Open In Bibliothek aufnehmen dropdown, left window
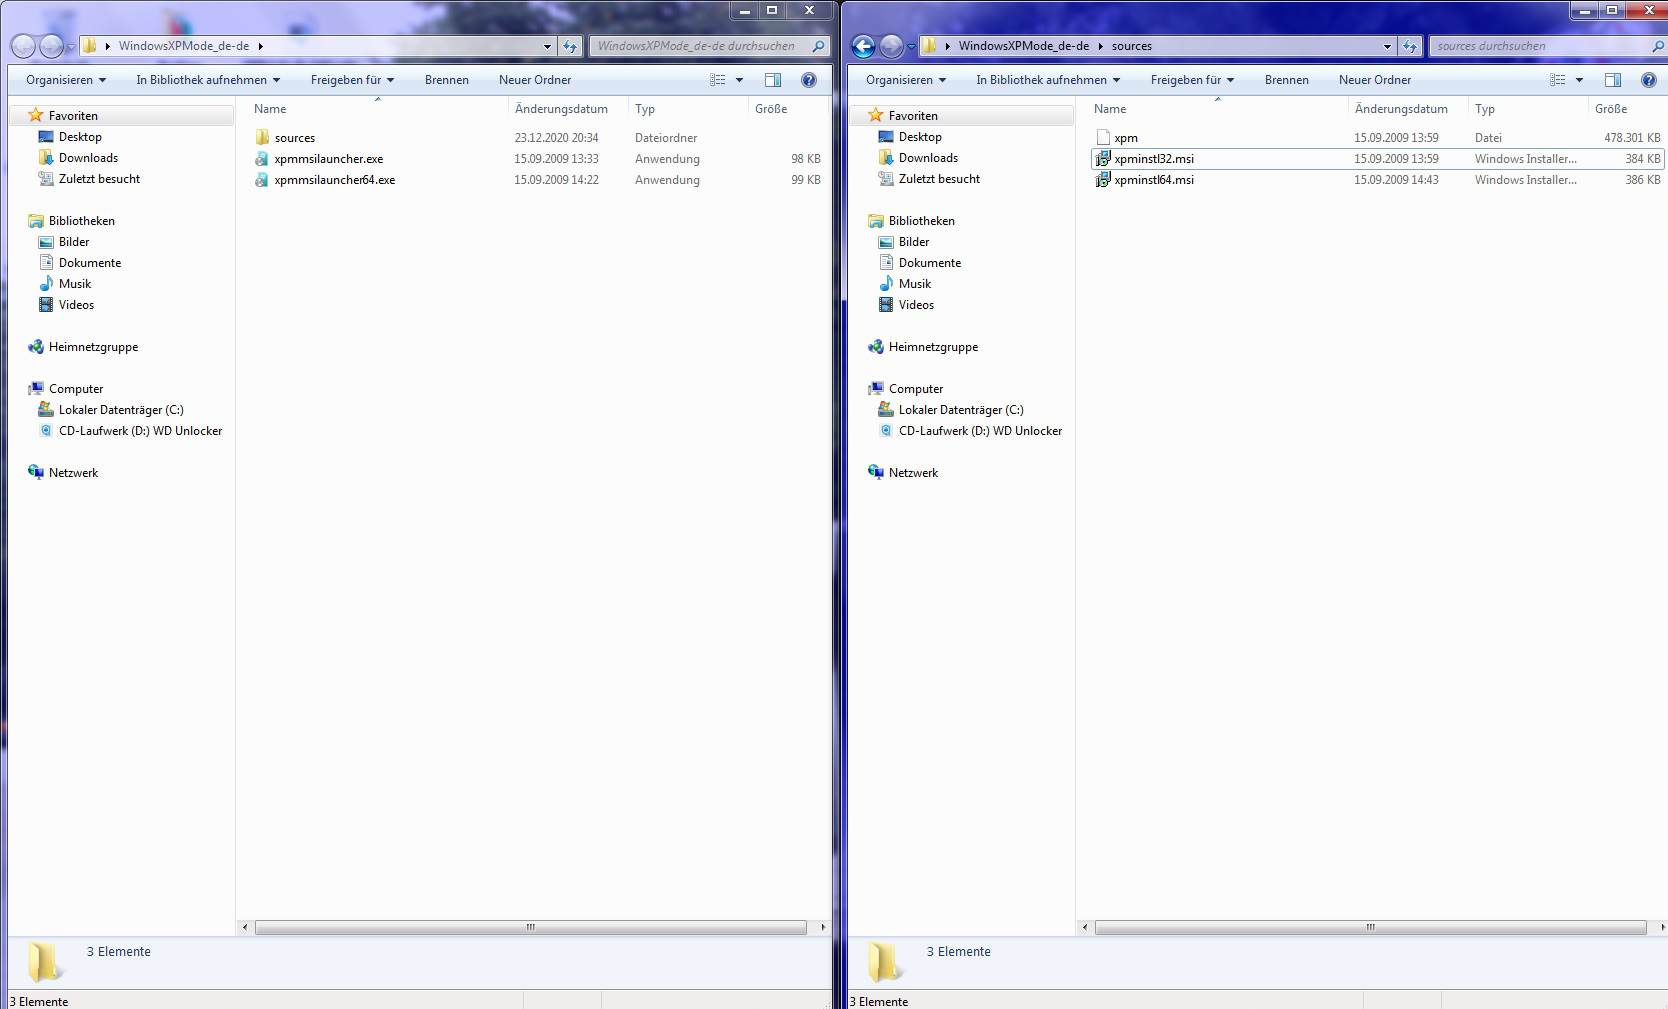This screenshot has height=1009, width=1668. (x=208, y=80)
